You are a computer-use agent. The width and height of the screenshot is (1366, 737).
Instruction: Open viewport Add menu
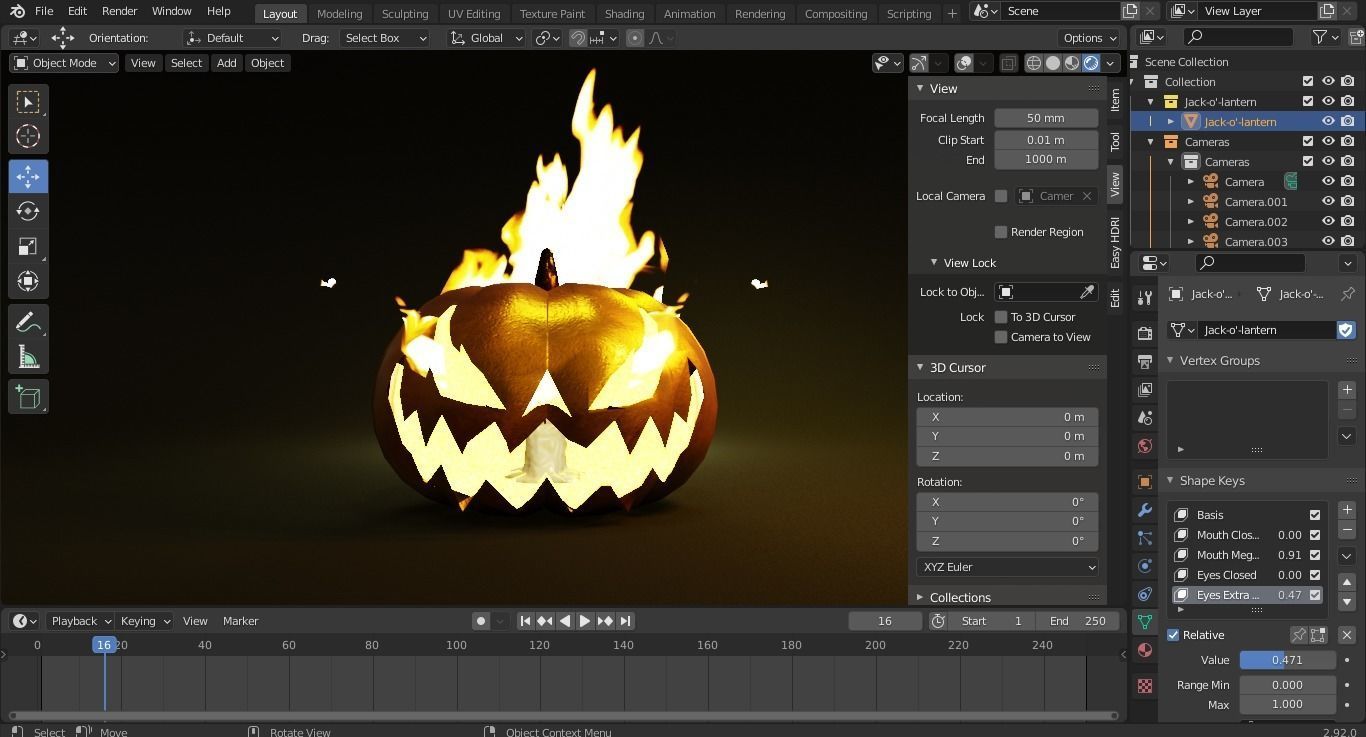(227, 63)
